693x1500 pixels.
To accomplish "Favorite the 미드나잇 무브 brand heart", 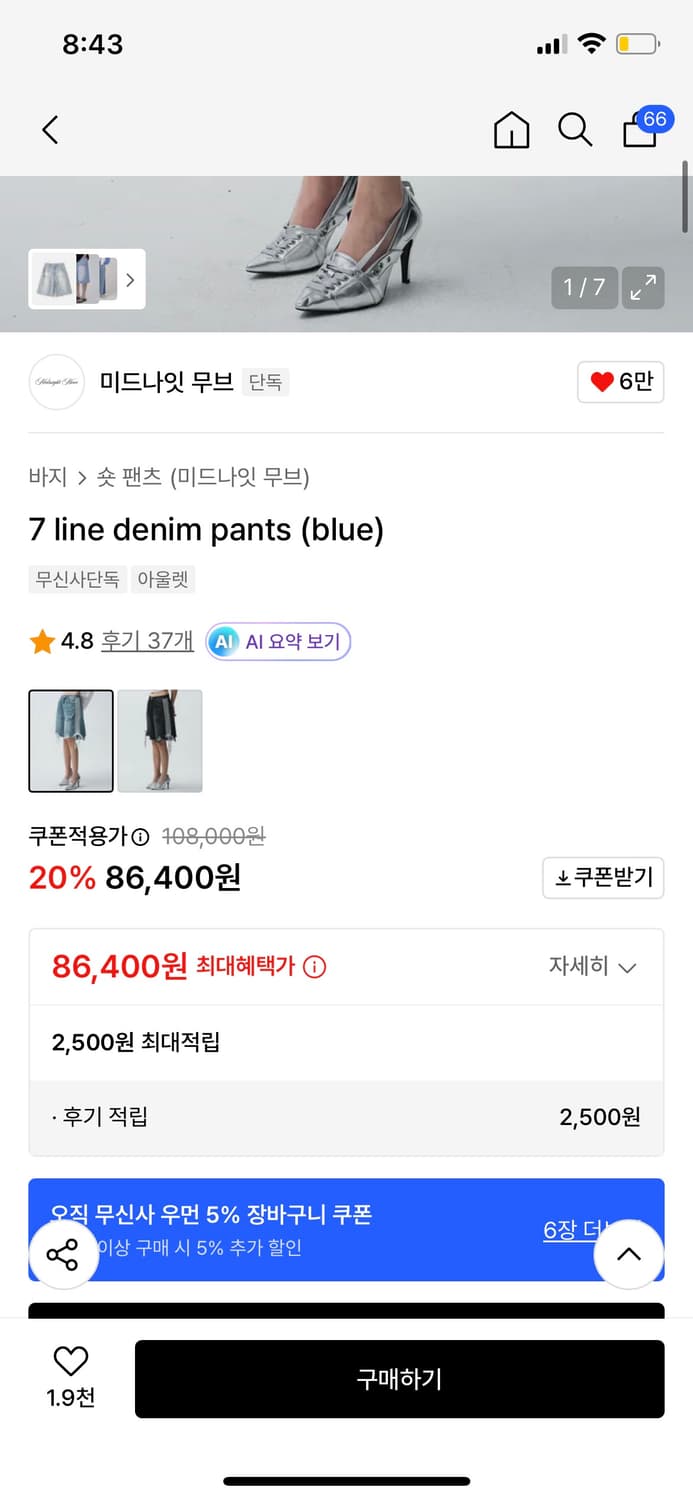I will [620, 383].
